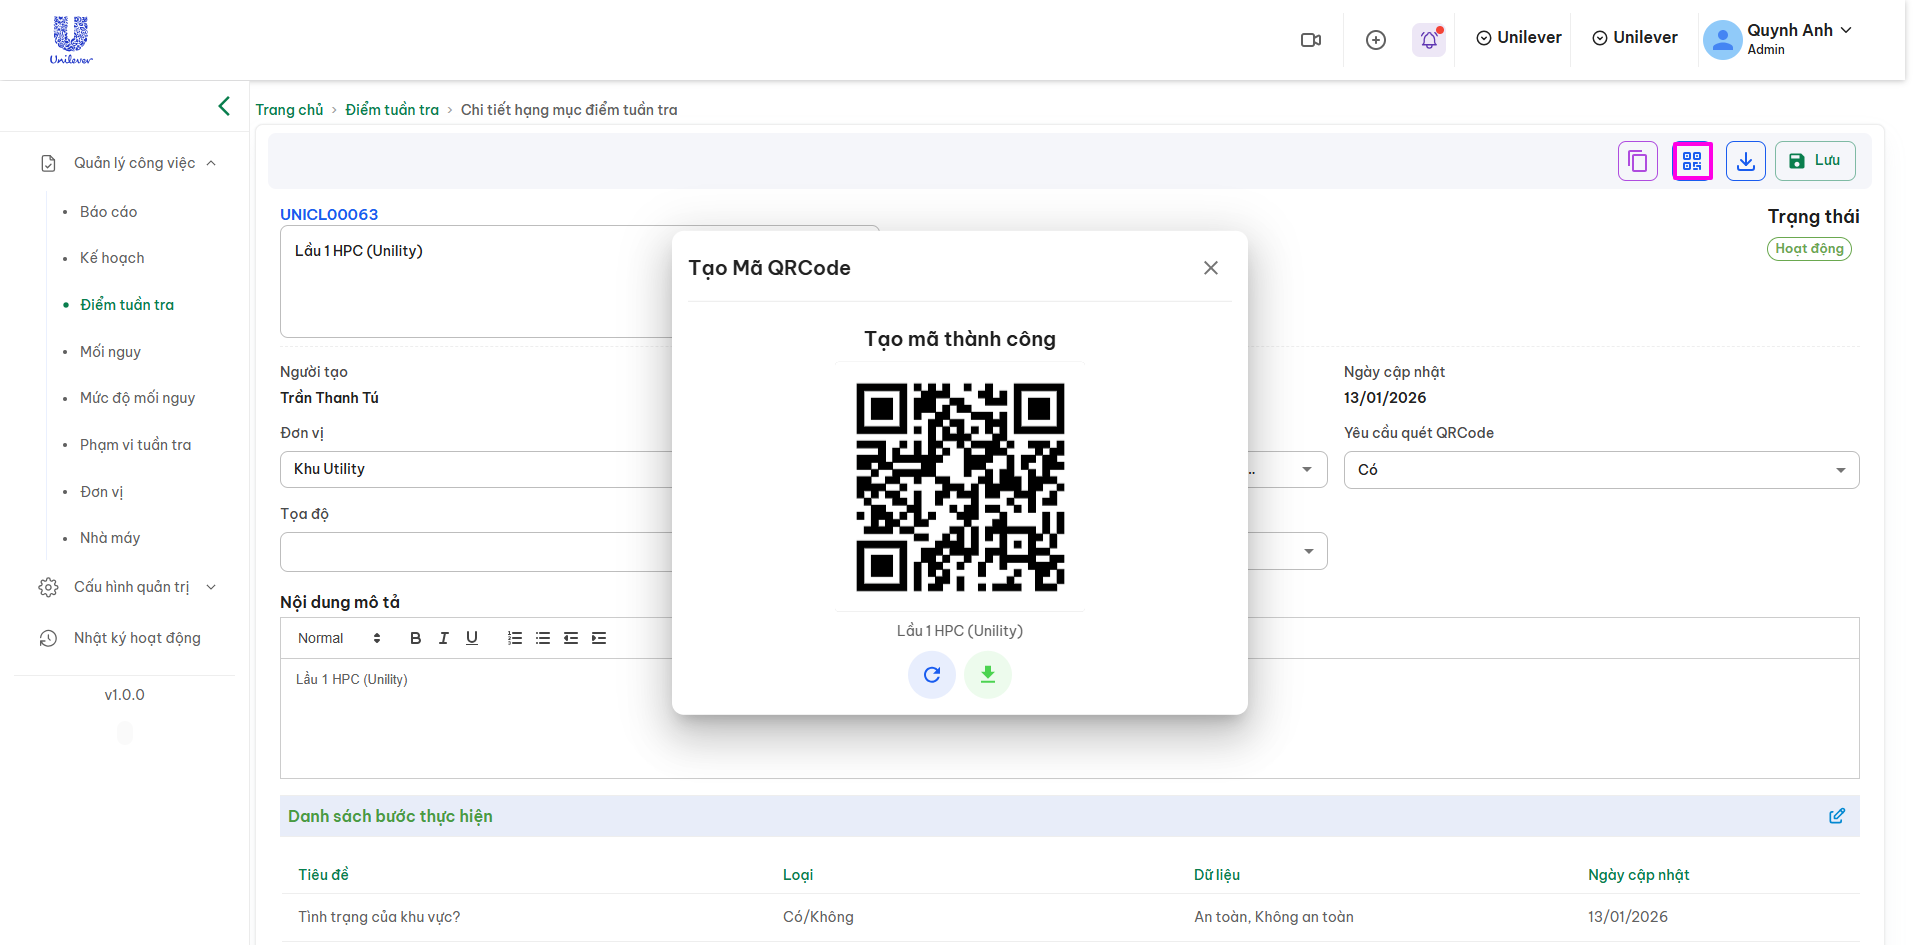
Task: Edit the Danh sách bước thực hiện list
Action: tap(1836, 816)
